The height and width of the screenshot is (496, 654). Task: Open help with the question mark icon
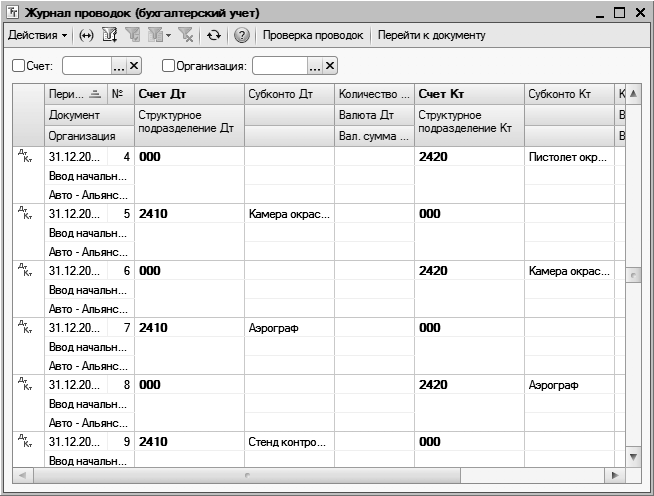[x=241, y=35]
